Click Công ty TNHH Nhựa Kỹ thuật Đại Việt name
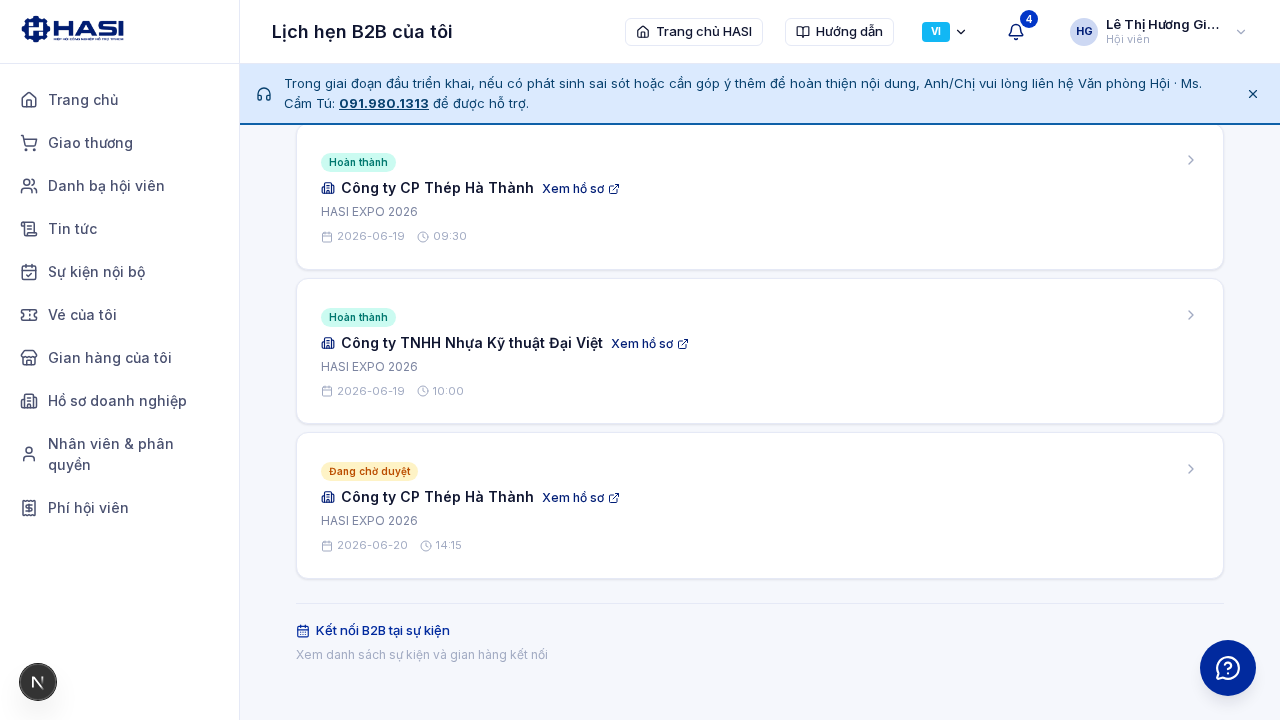Image resolution: width=1280 pixels, height=720 pixels. click(x=472, y=343)
